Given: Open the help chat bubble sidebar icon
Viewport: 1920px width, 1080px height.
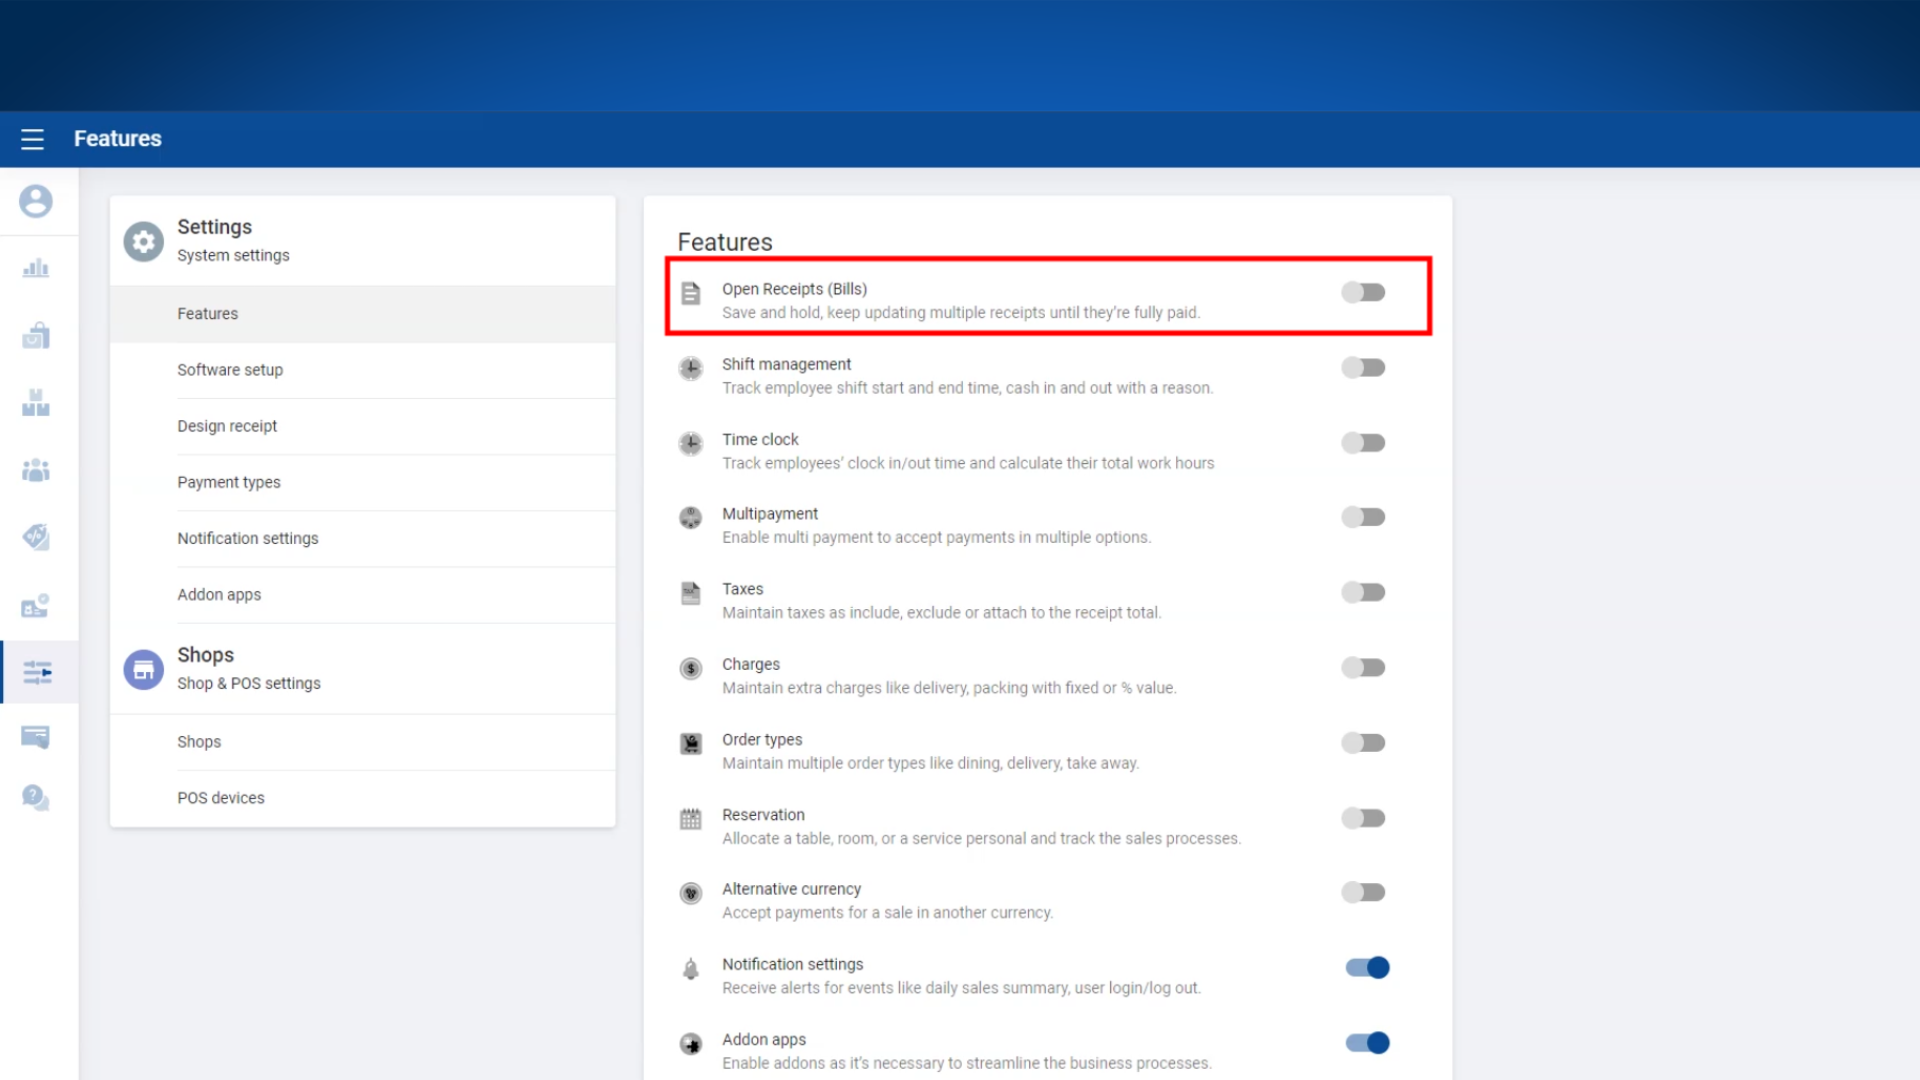Looking at the screenshot, I should [x=36, y=797].
